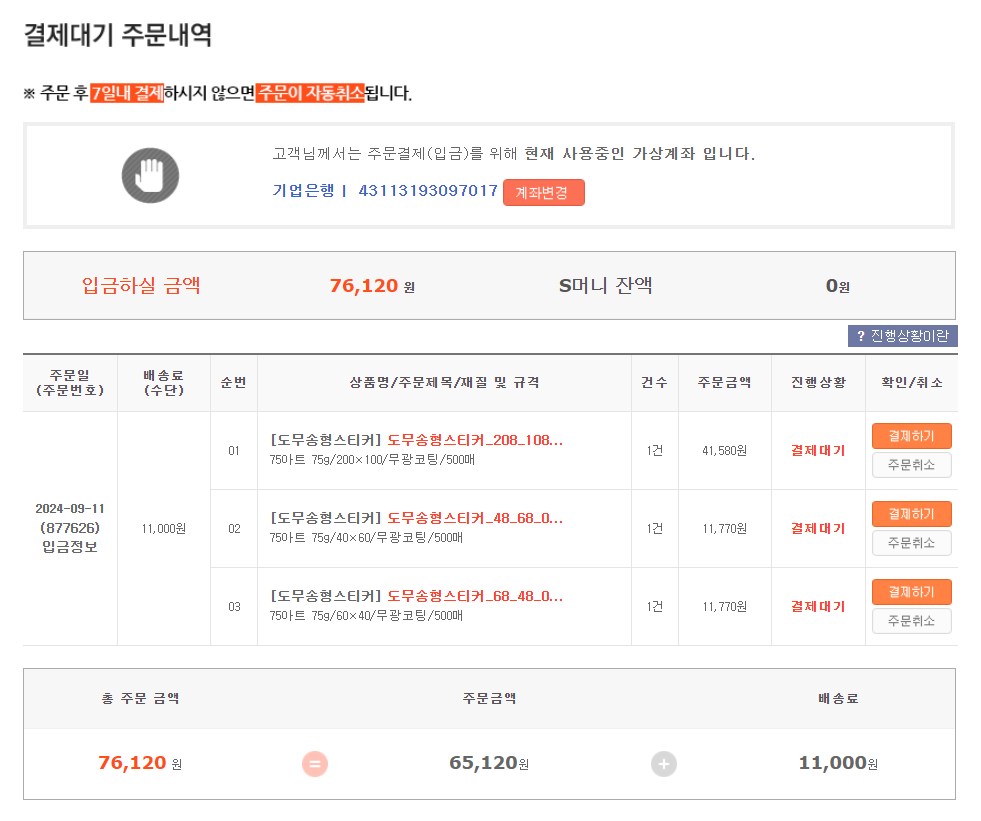Screen dimensions: 981x821
Task: Click order number 877626
Action: click(70, 528)
